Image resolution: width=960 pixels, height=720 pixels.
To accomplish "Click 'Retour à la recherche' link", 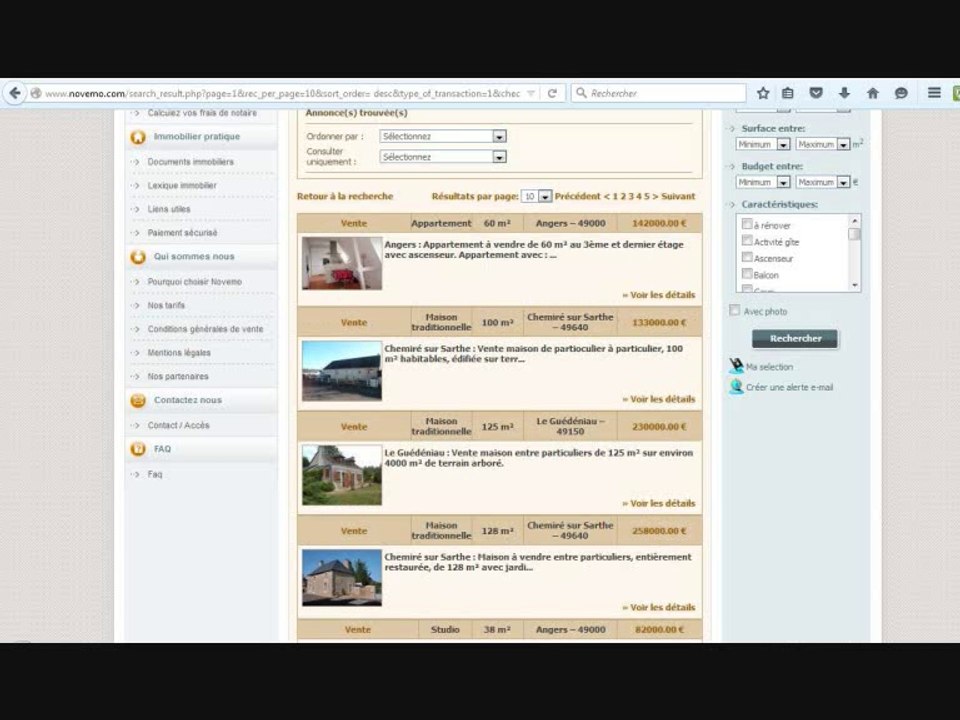I will pyautogui.click(x=345, y=197).
